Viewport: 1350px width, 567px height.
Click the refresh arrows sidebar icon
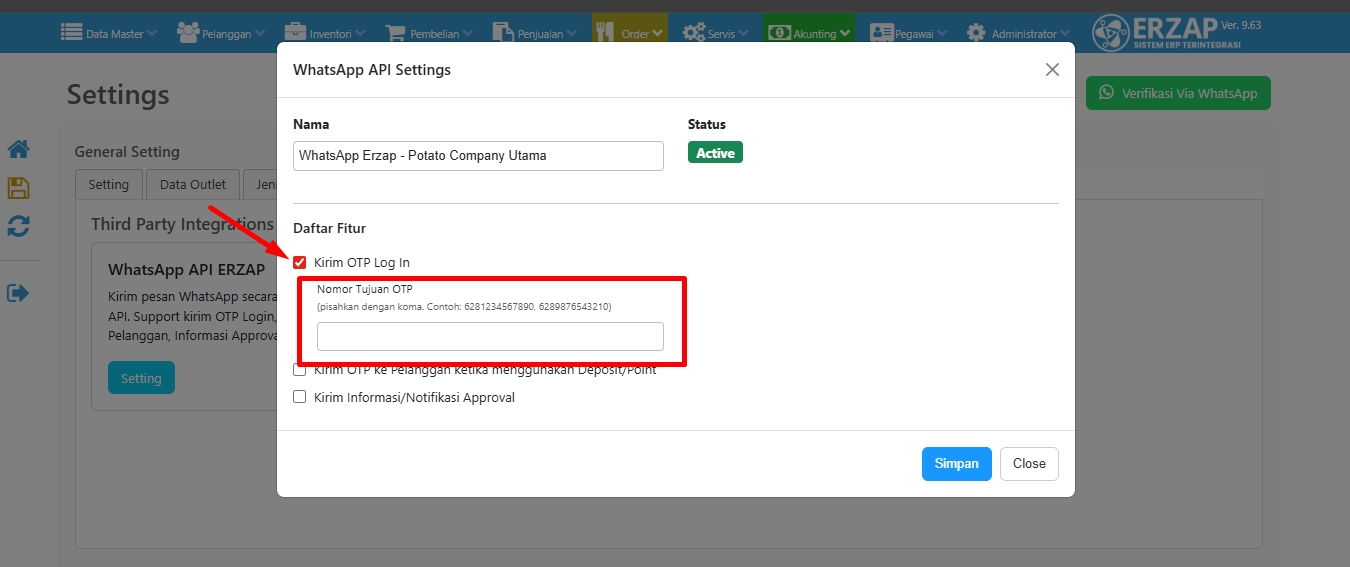[x=18, y=227]
